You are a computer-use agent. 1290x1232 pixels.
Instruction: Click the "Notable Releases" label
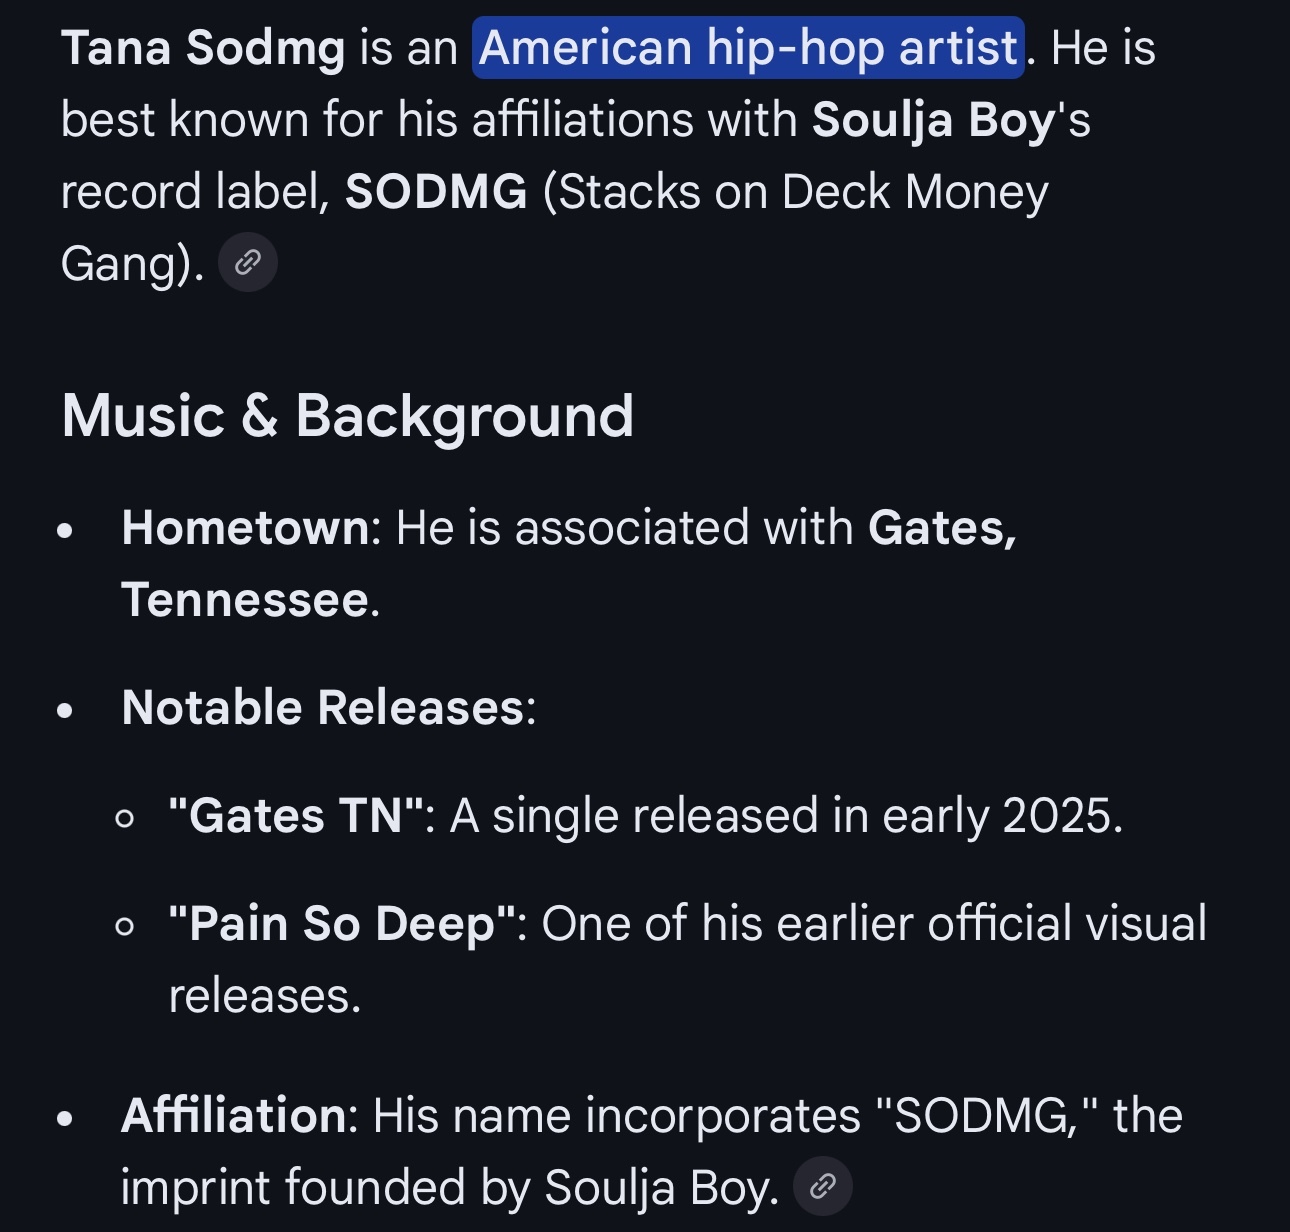point(323,708)
